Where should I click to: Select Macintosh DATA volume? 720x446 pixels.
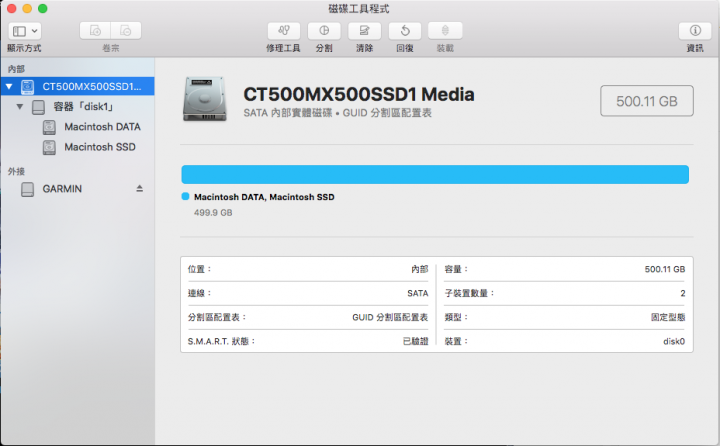click(78, 127)
